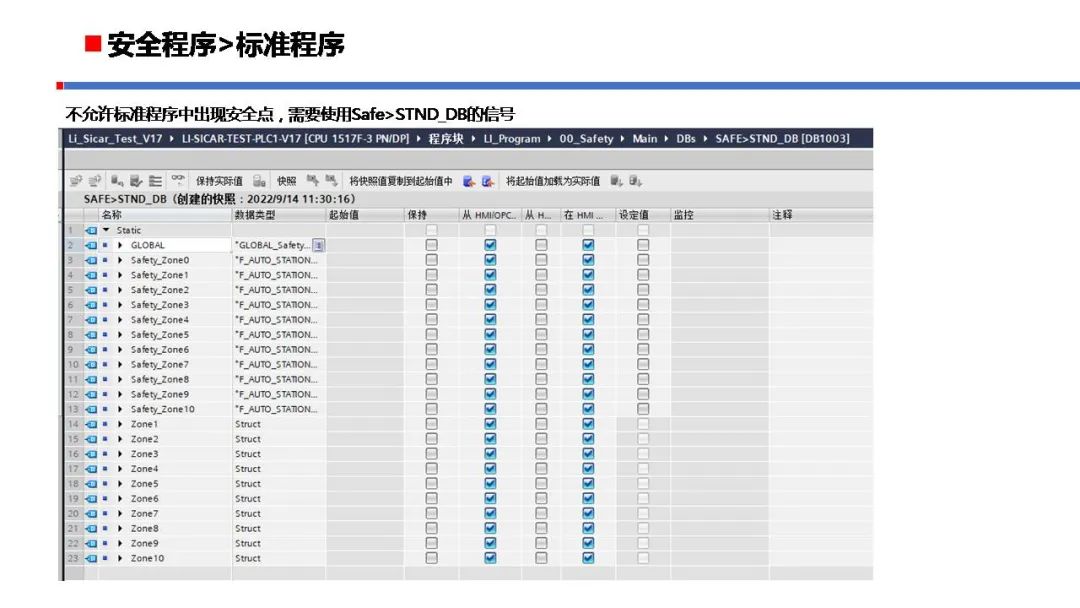Uncheck HMI/OPC accessible checkbox for Safety_Zone5

pos(490,335)
